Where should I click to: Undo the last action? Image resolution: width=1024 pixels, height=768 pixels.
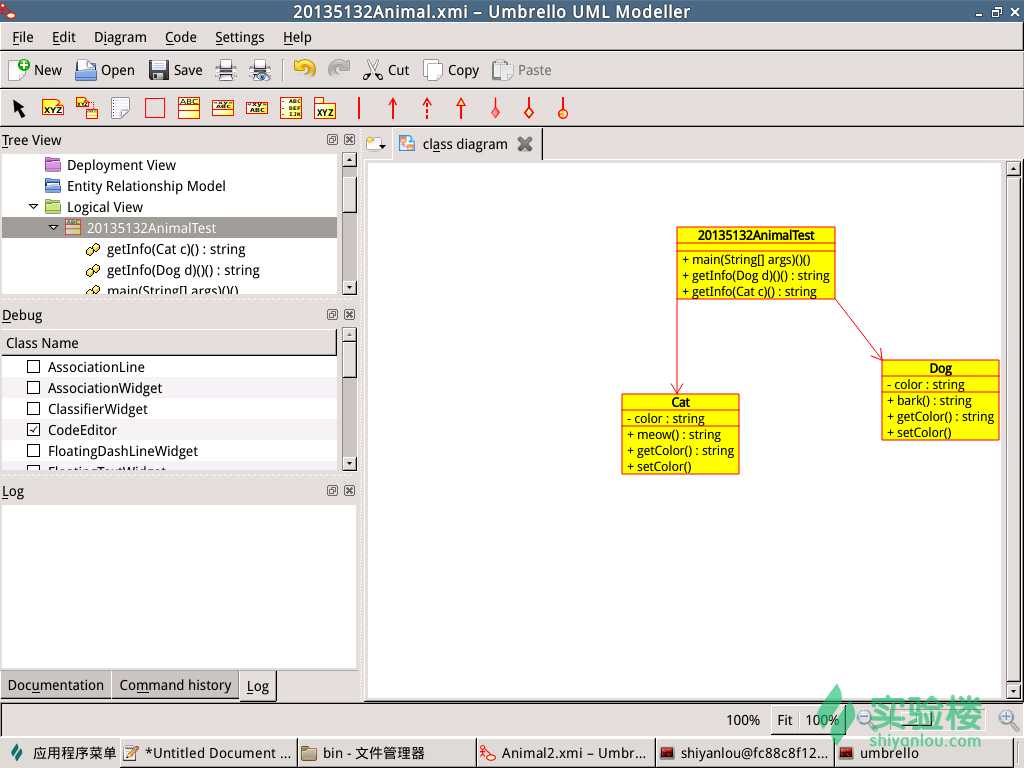(304, 69)
